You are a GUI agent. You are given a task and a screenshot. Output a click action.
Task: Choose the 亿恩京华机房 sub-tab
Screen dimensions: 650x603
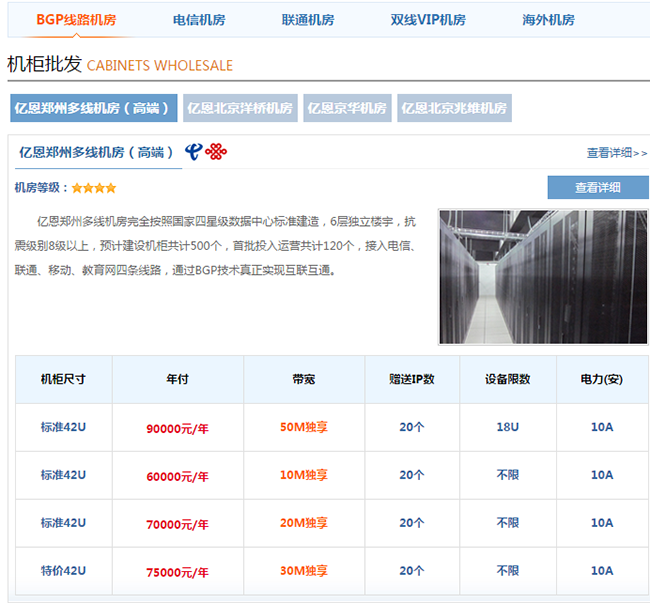pos(347,108)
